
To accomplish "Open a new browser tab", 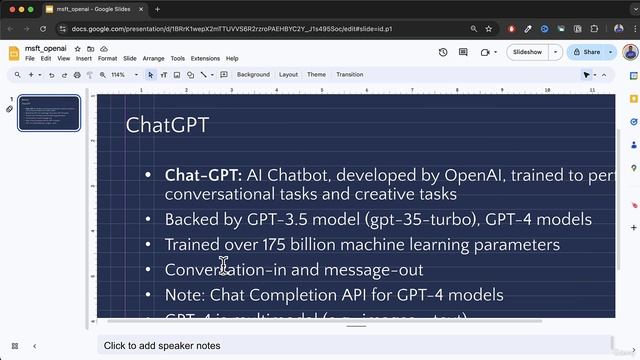I will pos(157,9).
